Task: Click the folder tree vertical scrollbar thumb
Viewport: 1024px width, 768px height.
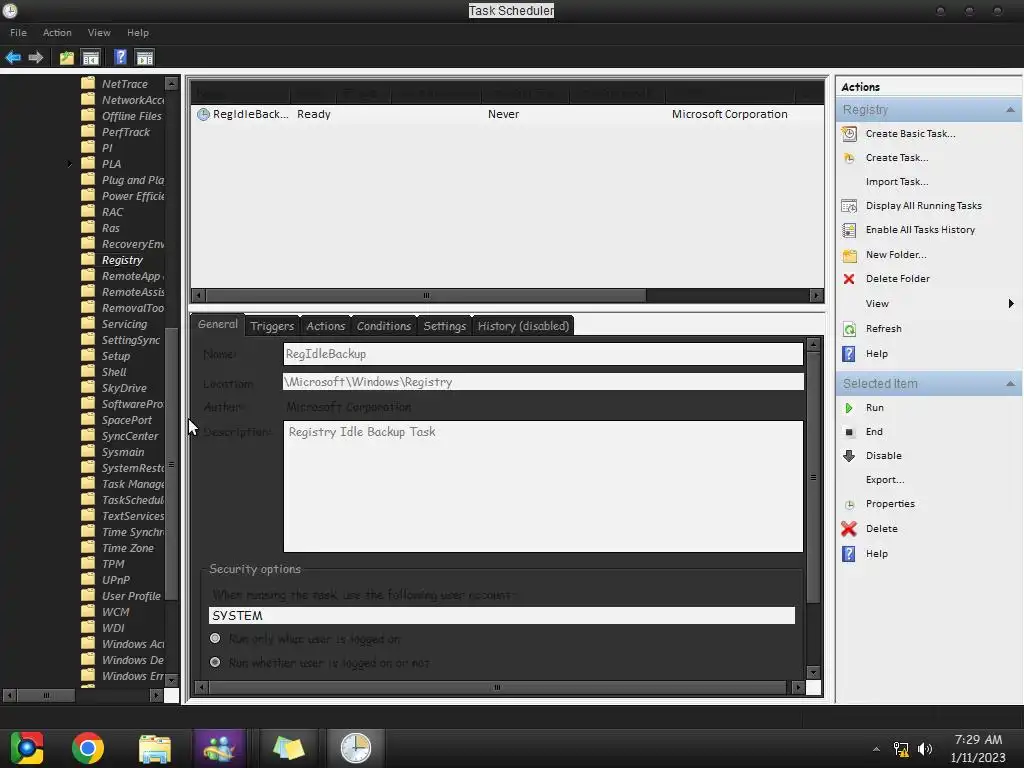Action: (x=171, y=464)
